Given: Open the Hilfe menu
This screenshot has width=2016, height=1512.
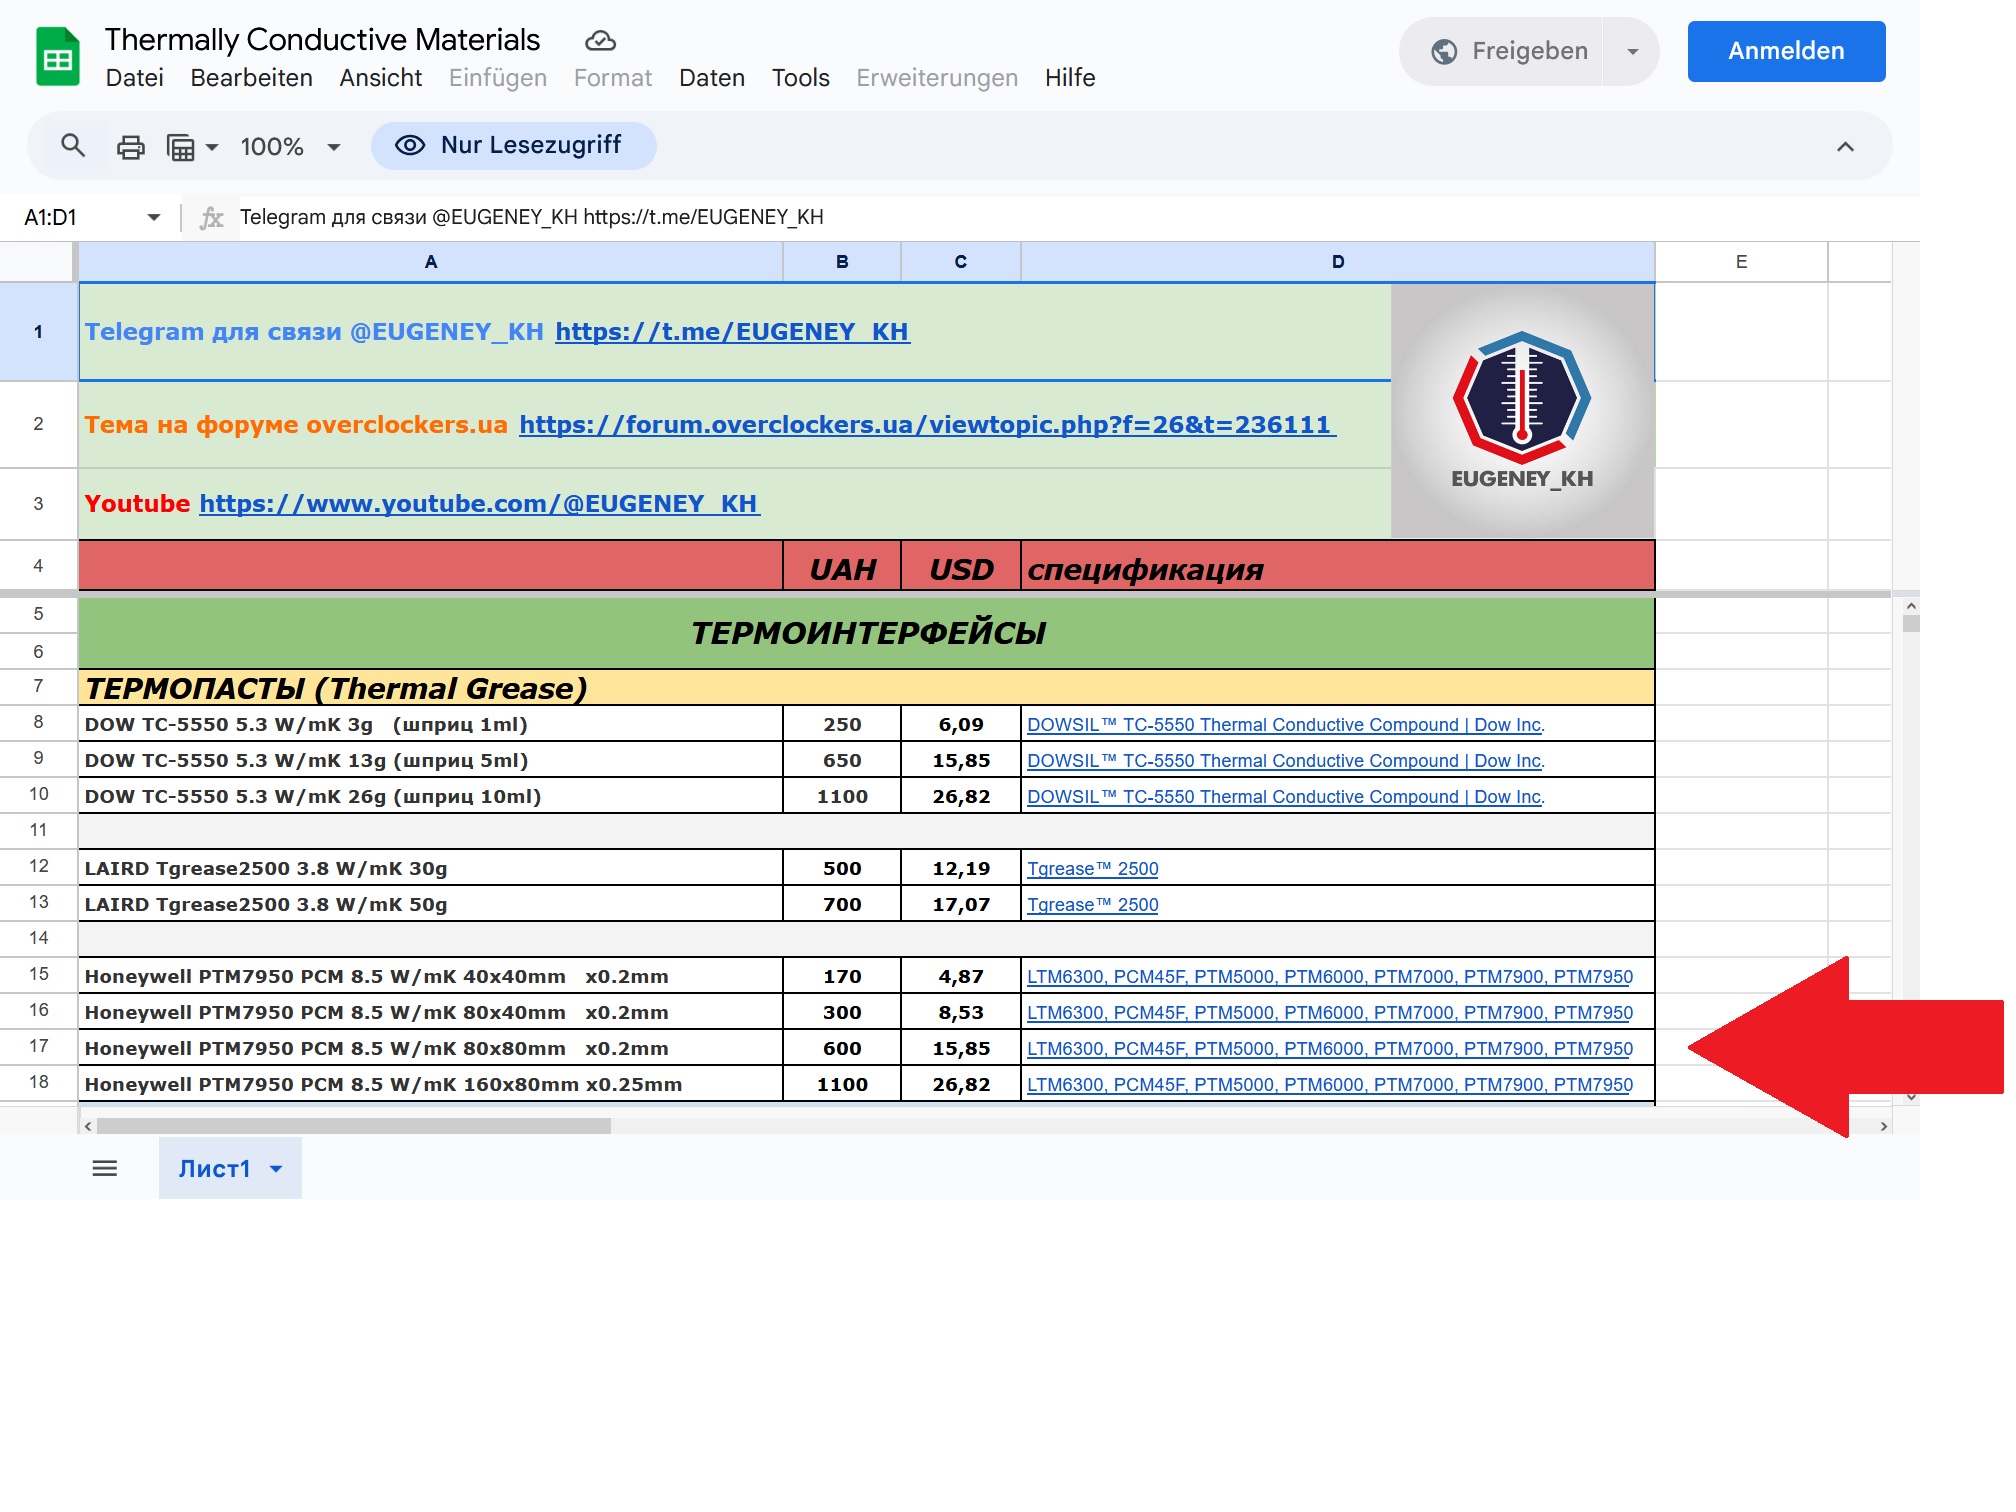Looking at the screenshot, I should [x=1070, y=78].
